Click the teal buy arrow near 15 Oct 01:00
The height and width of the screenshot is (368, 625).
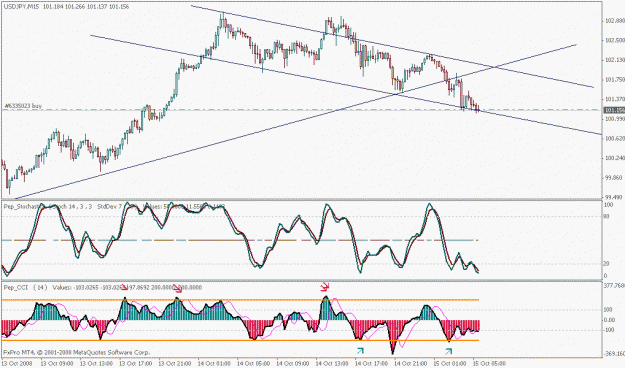pyautogui.click(x=449, y=351)
